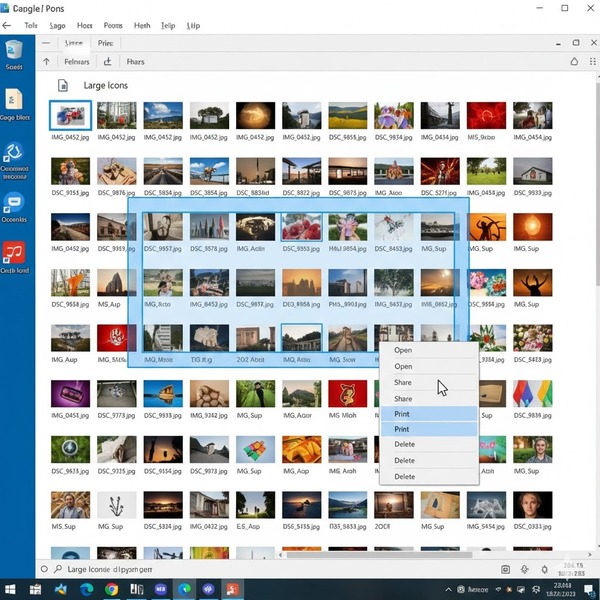
Task: Select the blue lake thumbnail DSC_9335.jpg
Action: 163,393
